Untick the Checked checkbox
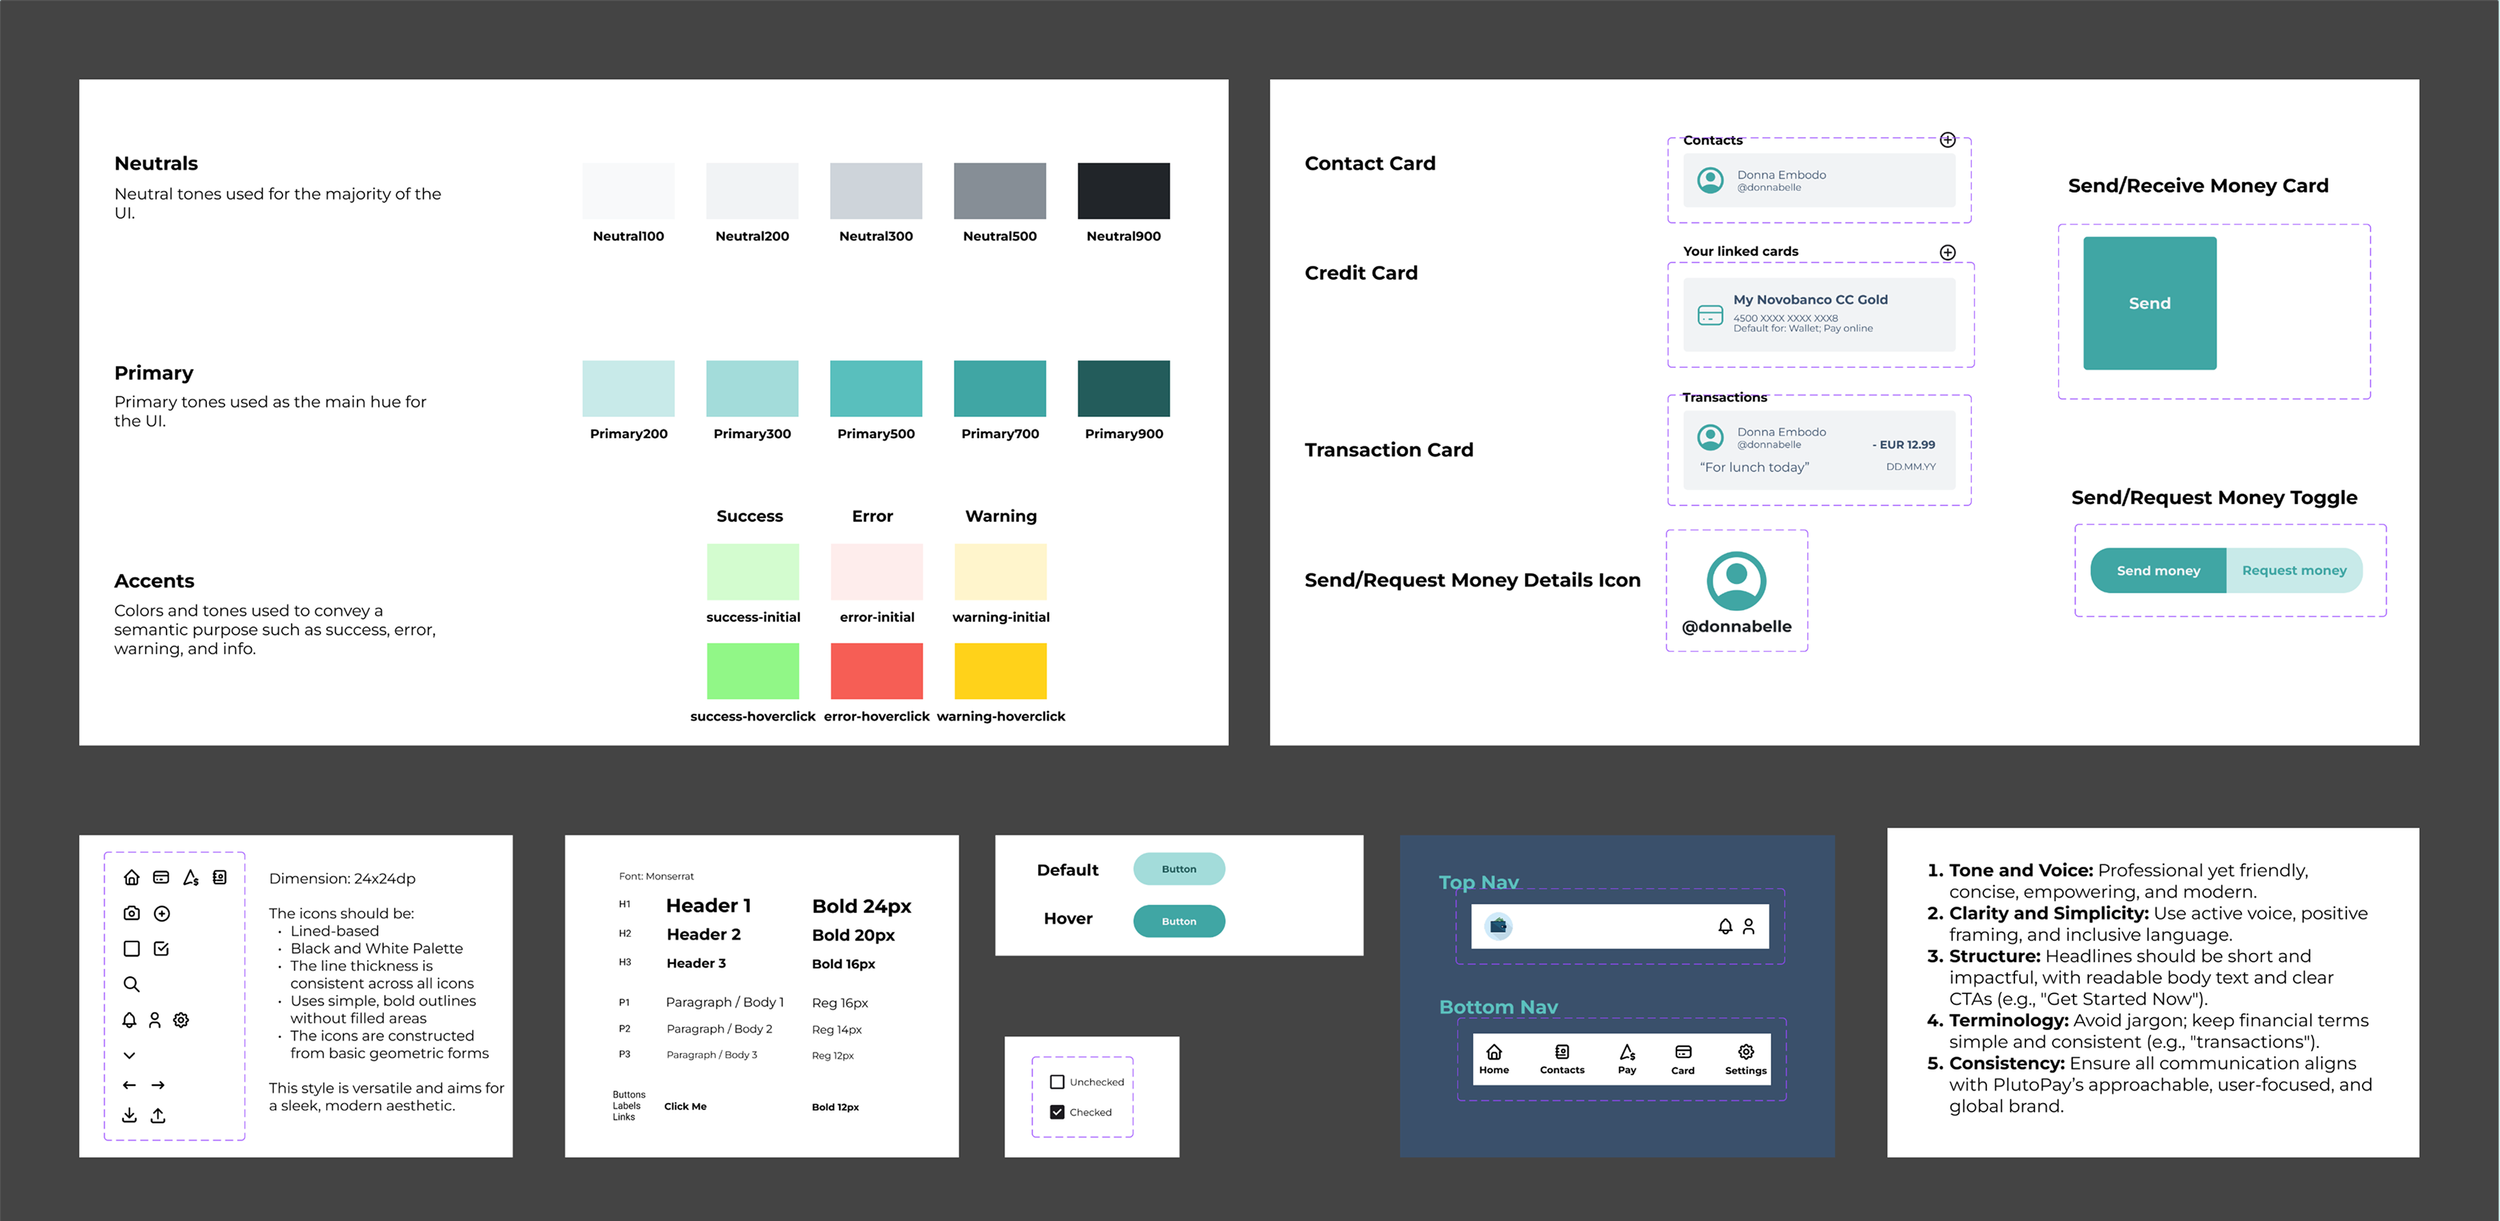 (1057, 1112)
